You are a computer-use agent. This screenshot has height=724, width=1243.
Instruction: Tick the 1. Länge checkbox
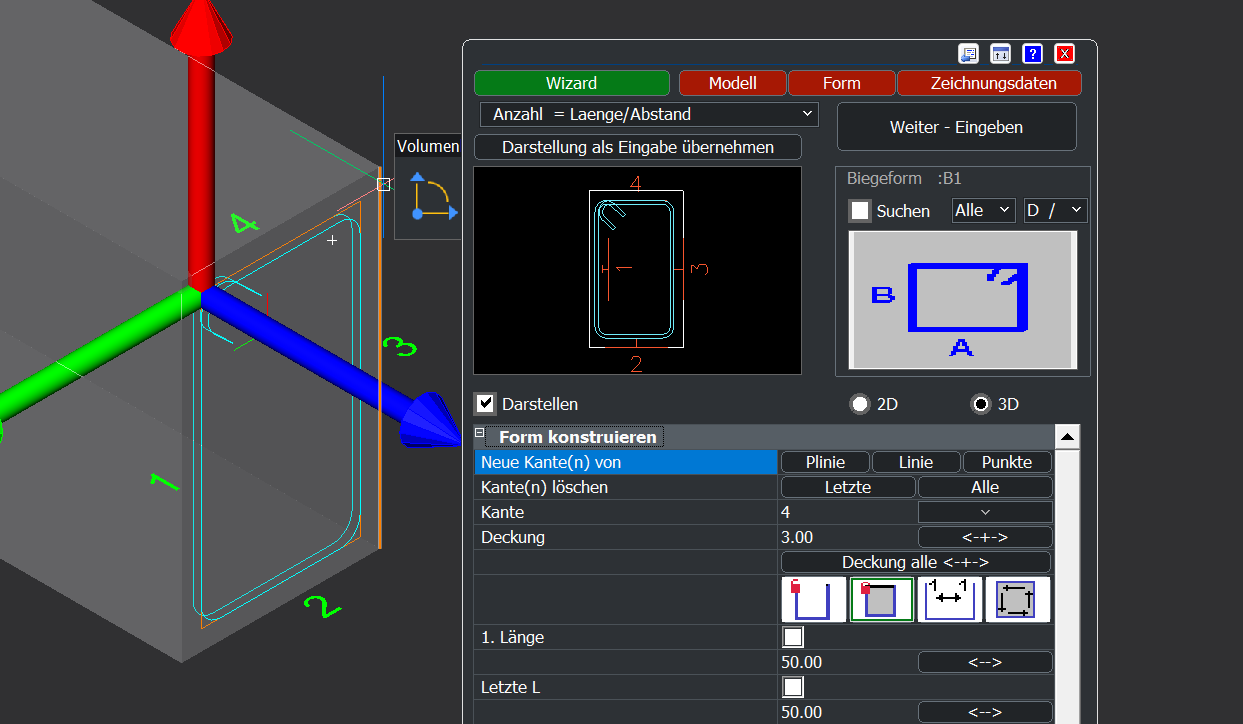click(793, 637)
